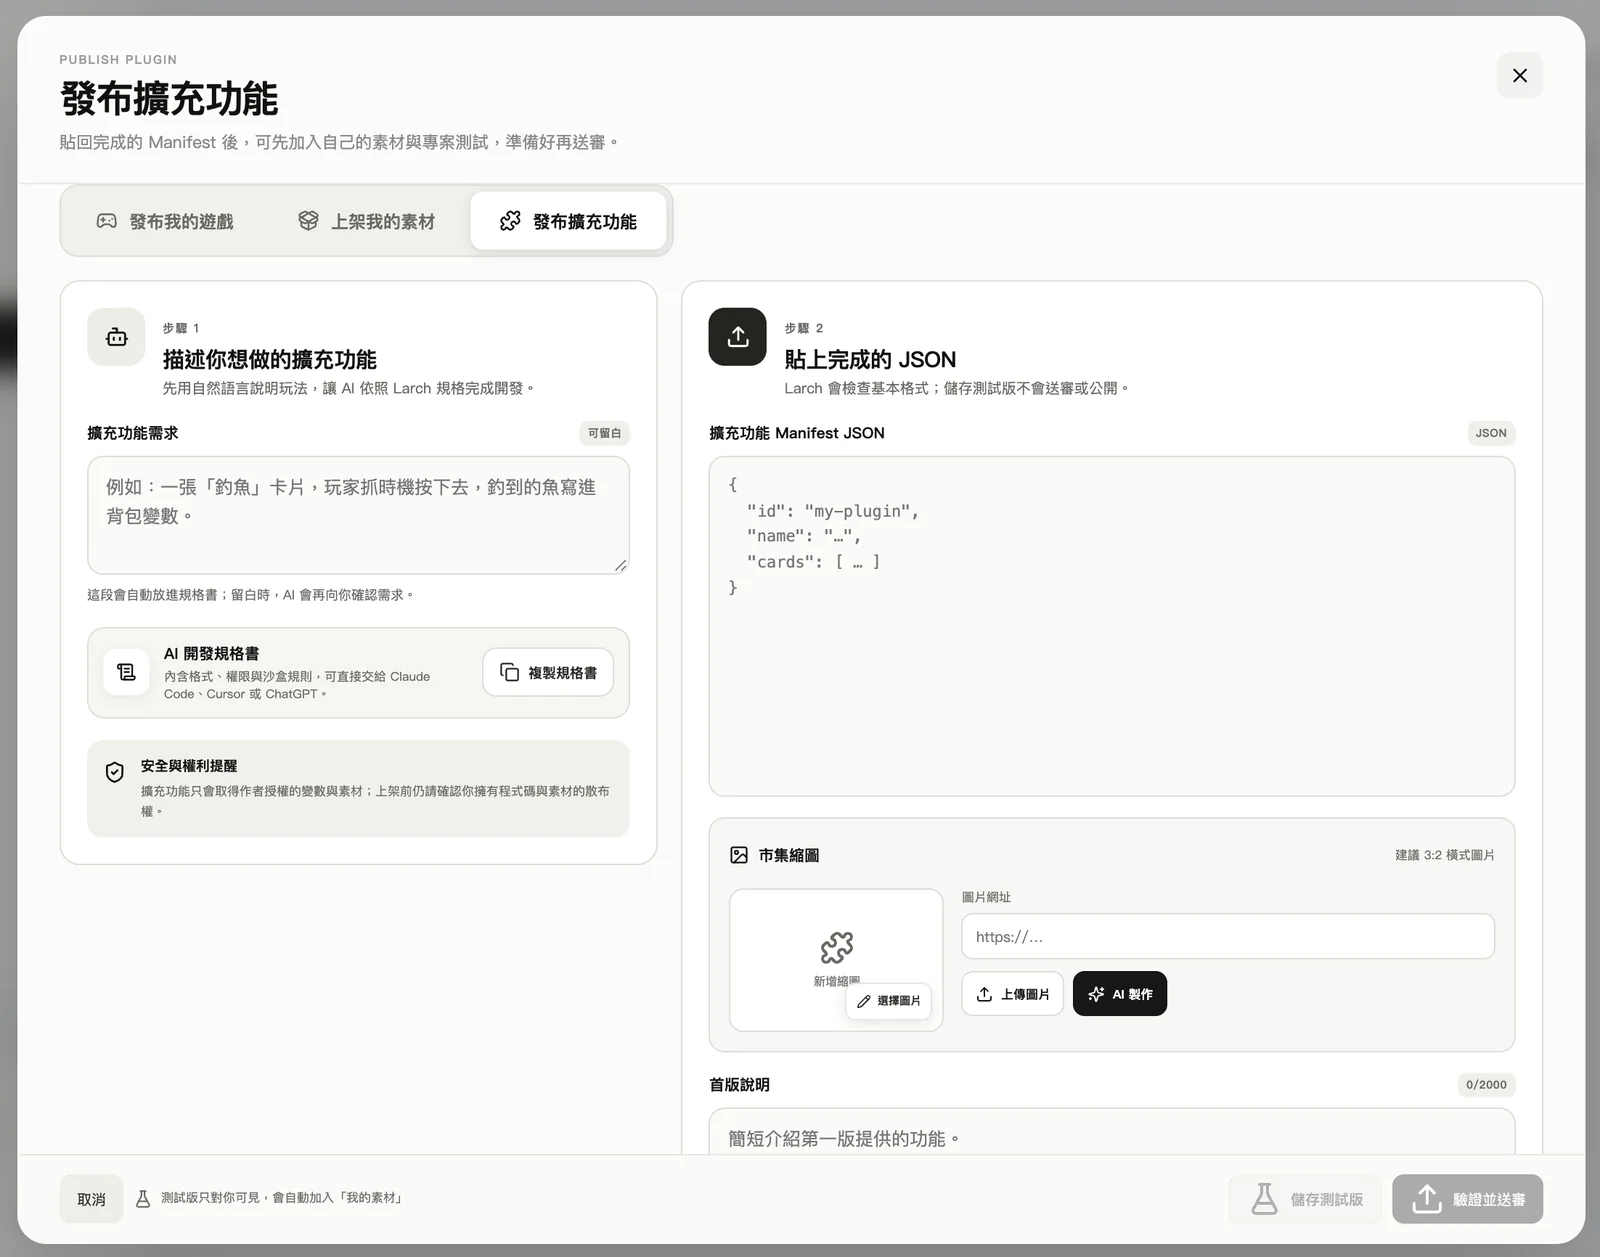1600x1257 pixels.
Task: Focus the 擴充功能需求 description textarea
Action: (x=358, y=515)
